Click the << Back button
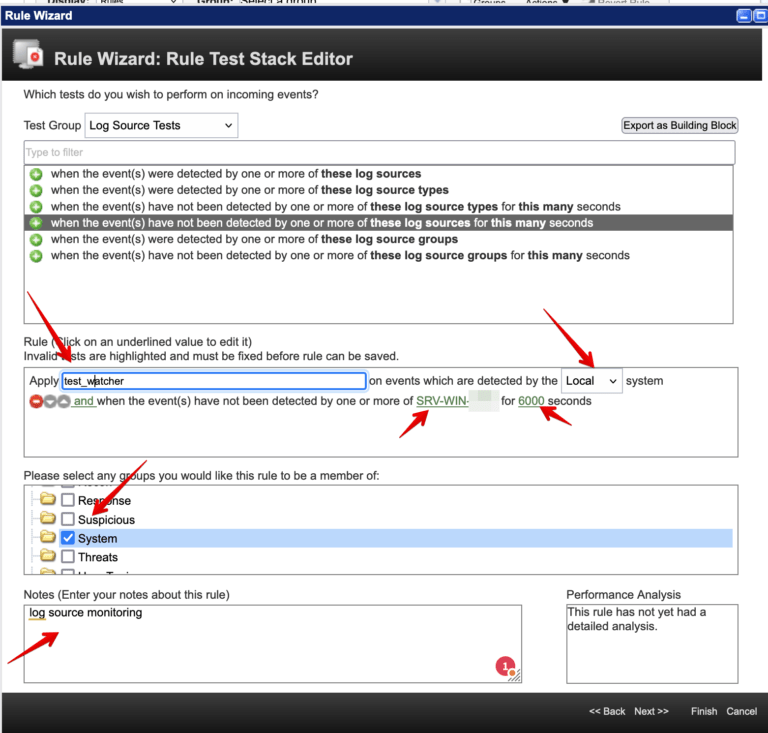 [x=607, y=711]
